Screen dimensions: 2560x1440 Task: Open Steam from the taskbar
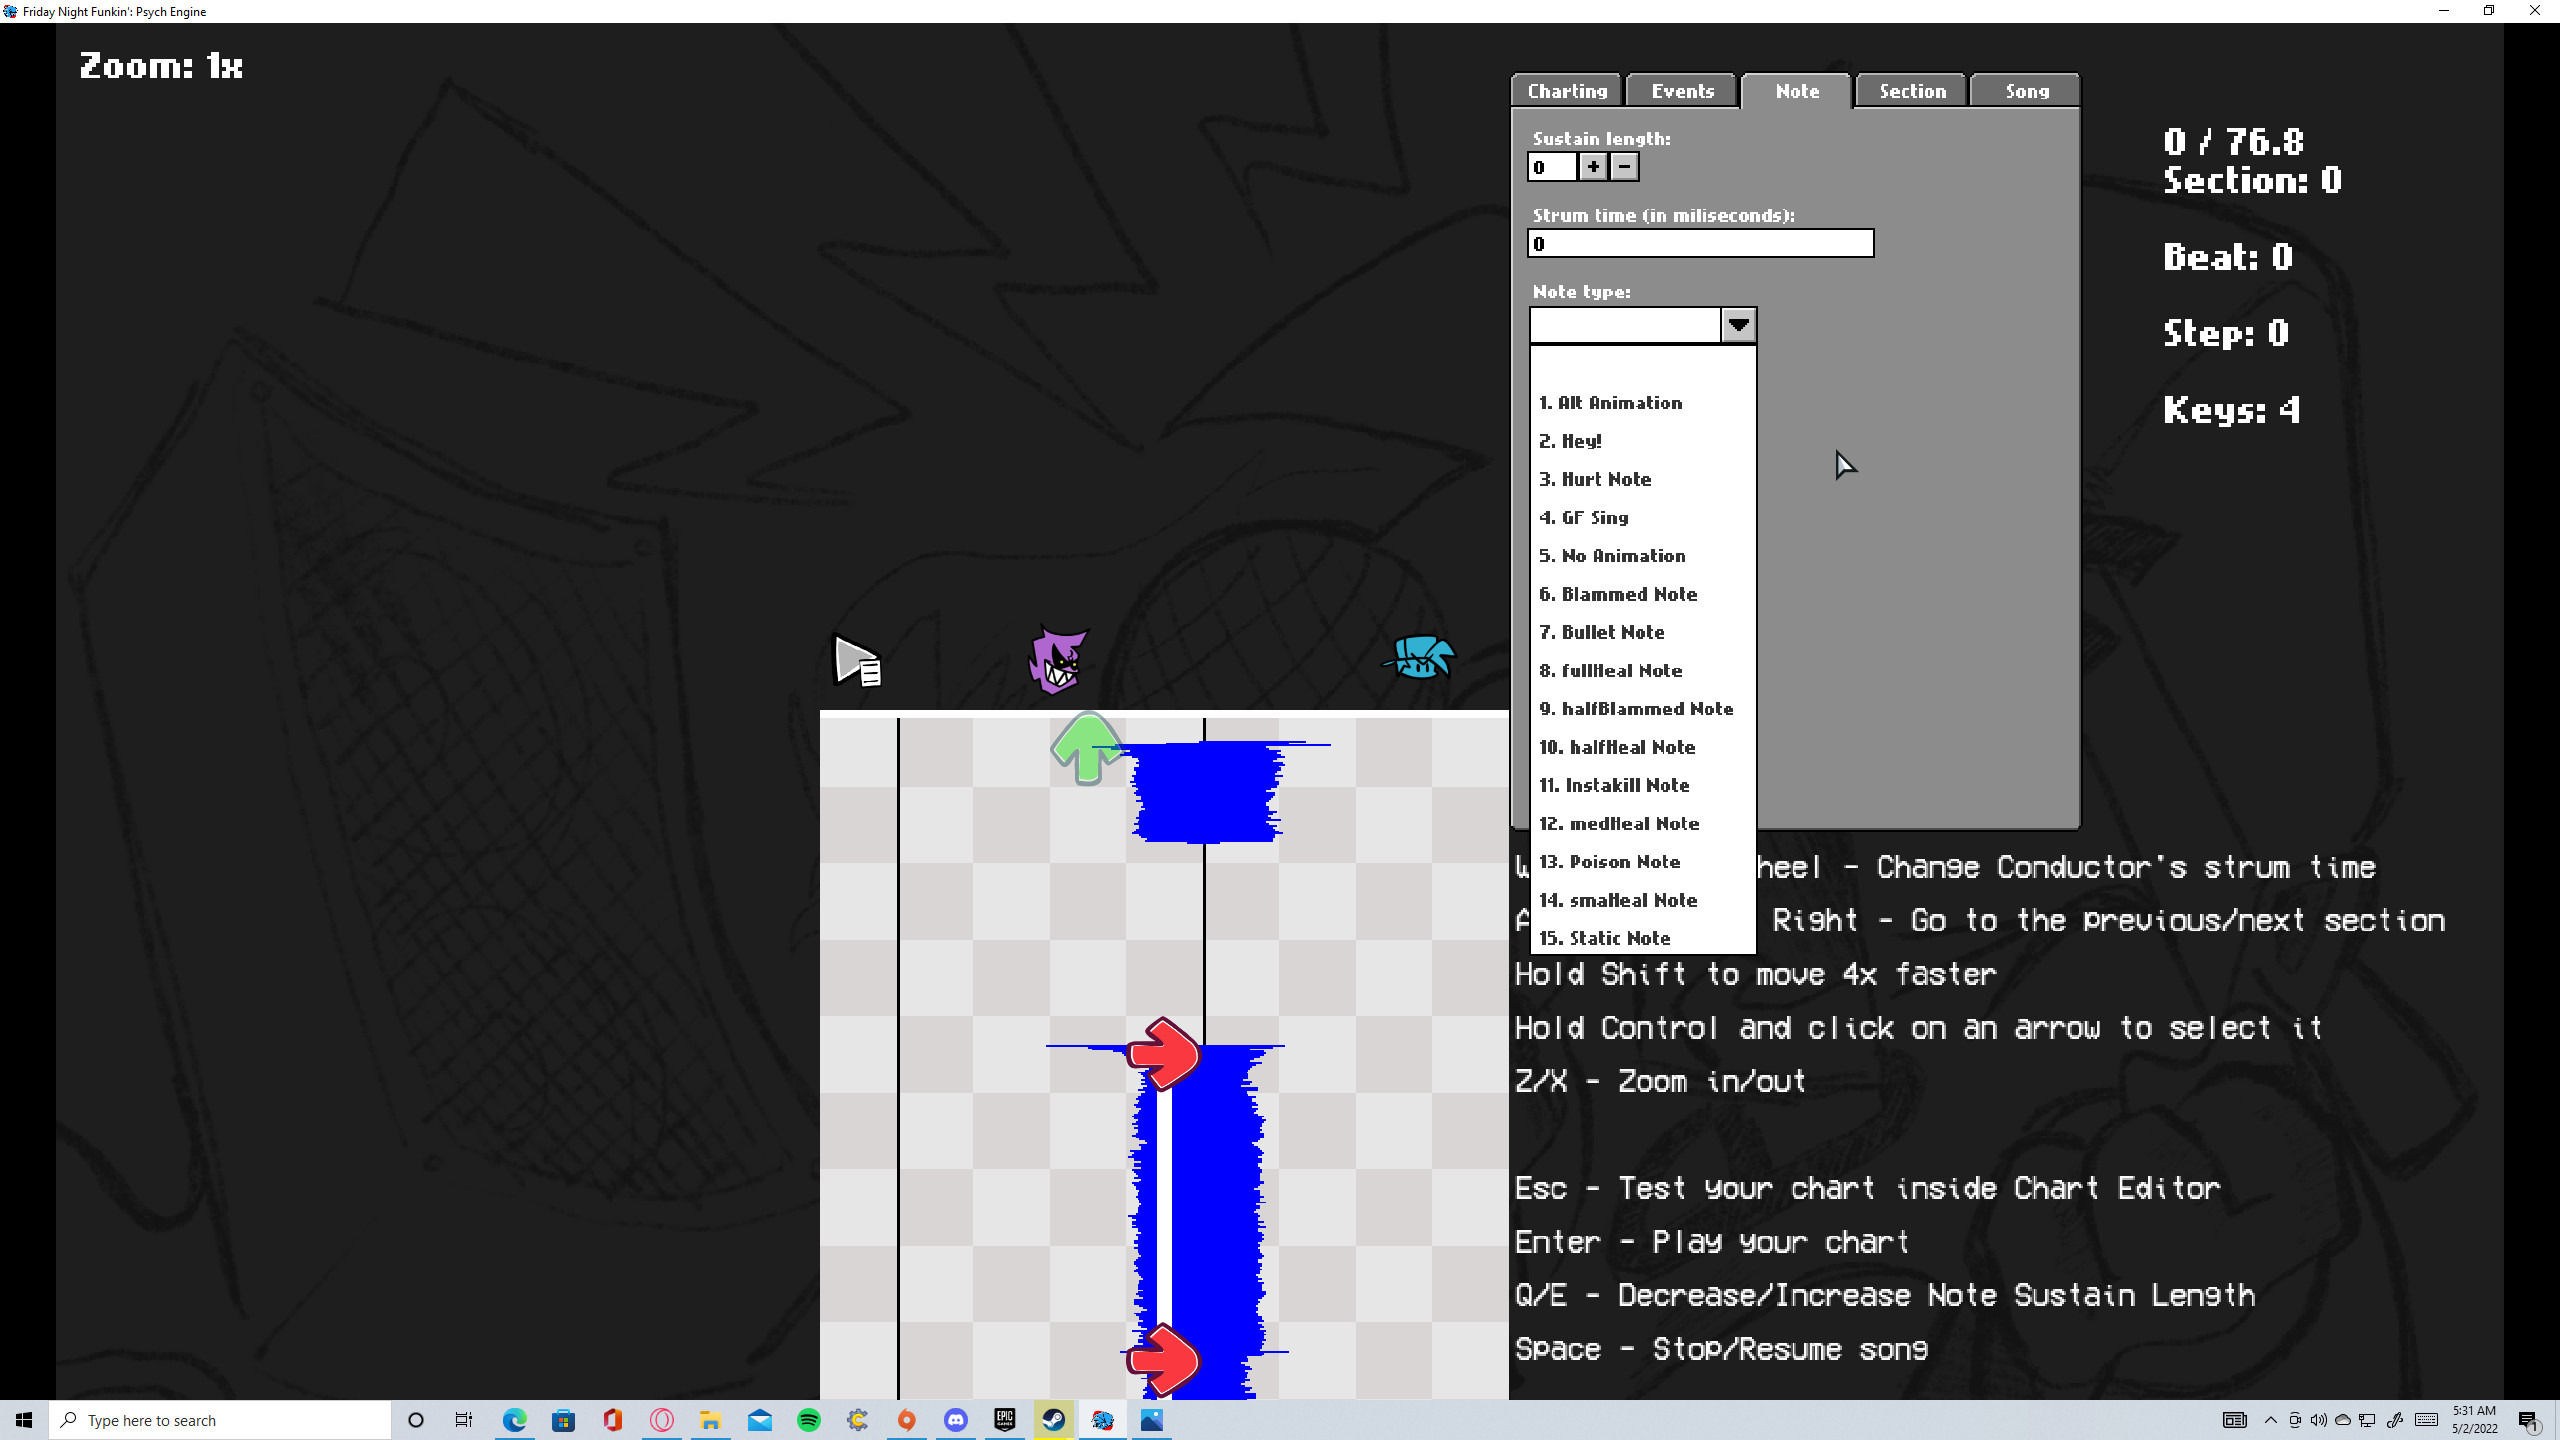pyautogui.click(x=1053, y=1419)
